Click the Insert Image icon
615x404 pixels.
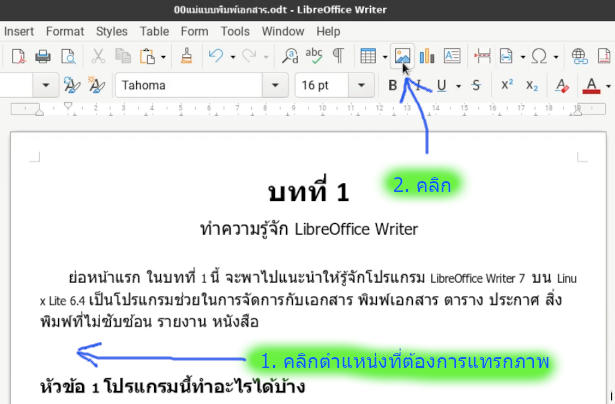point(402,56)
